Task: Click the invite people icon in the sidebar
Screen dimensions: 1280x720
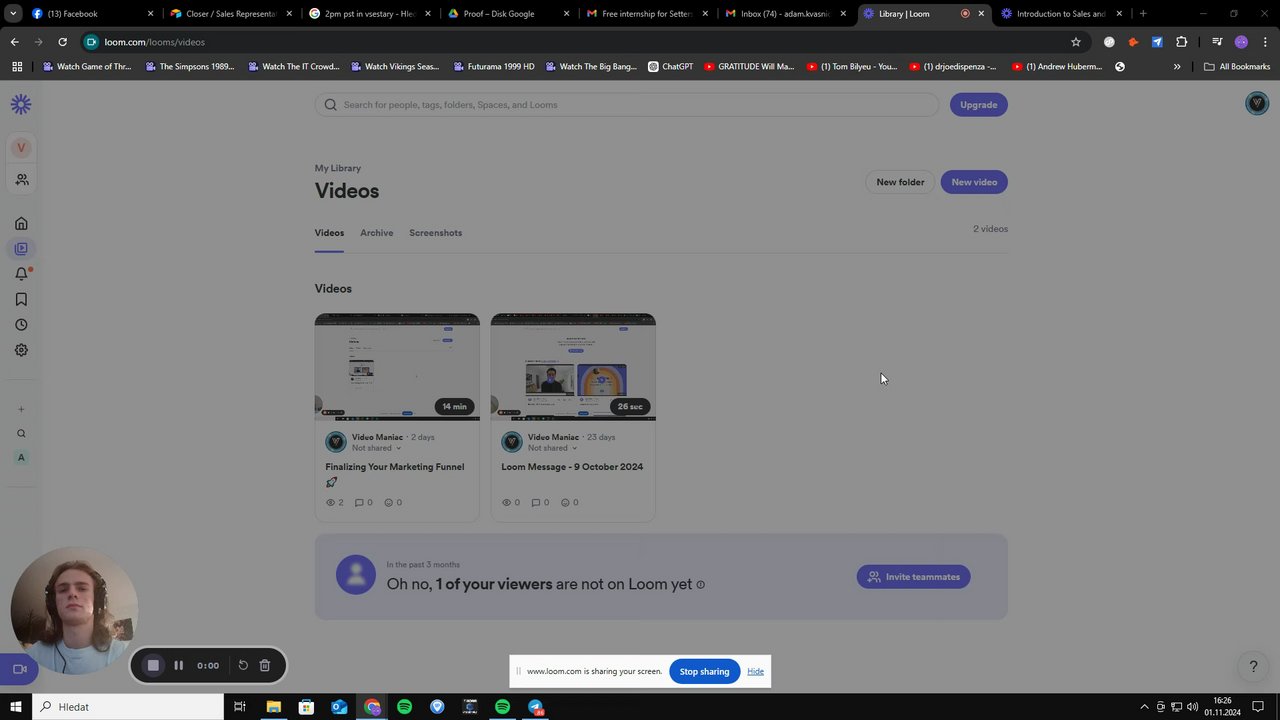Action: pyautogui.click(x=21, y=180)
